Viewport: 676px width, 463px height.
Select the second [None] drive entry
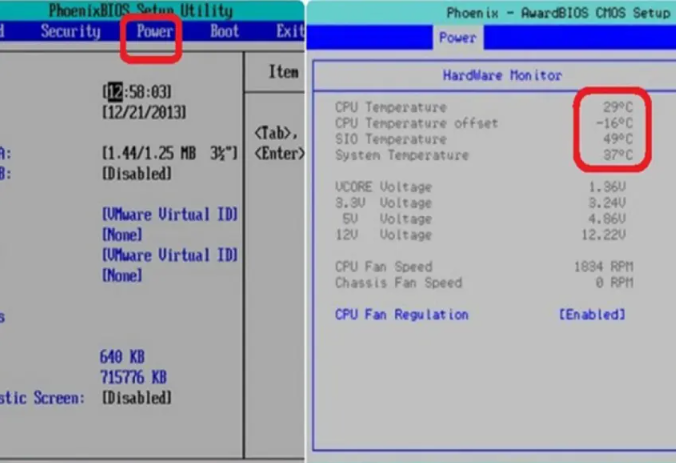(122, 275)
